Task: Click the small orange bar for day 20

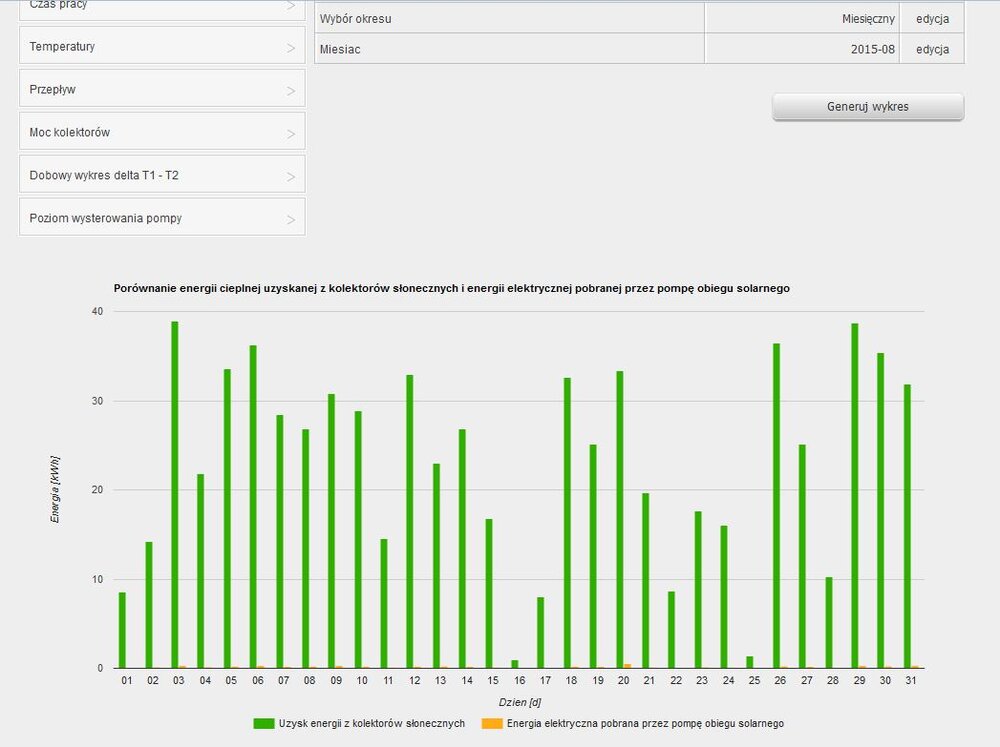Action: pos(627,666)
